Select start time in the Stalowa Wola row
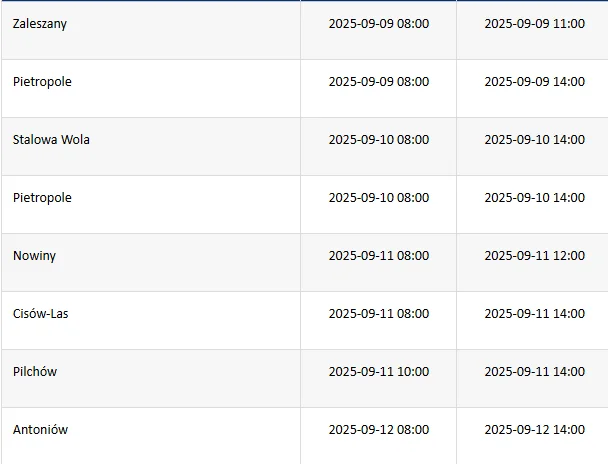Screen dimensions: 608x464 378,140
